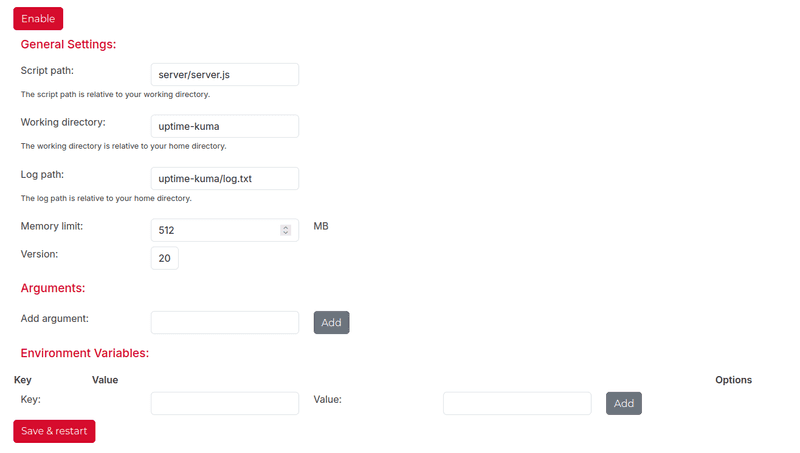This screenshot has width=800, height=453.
Task: Click the Working directory label
Action: [x=63, y=122]
